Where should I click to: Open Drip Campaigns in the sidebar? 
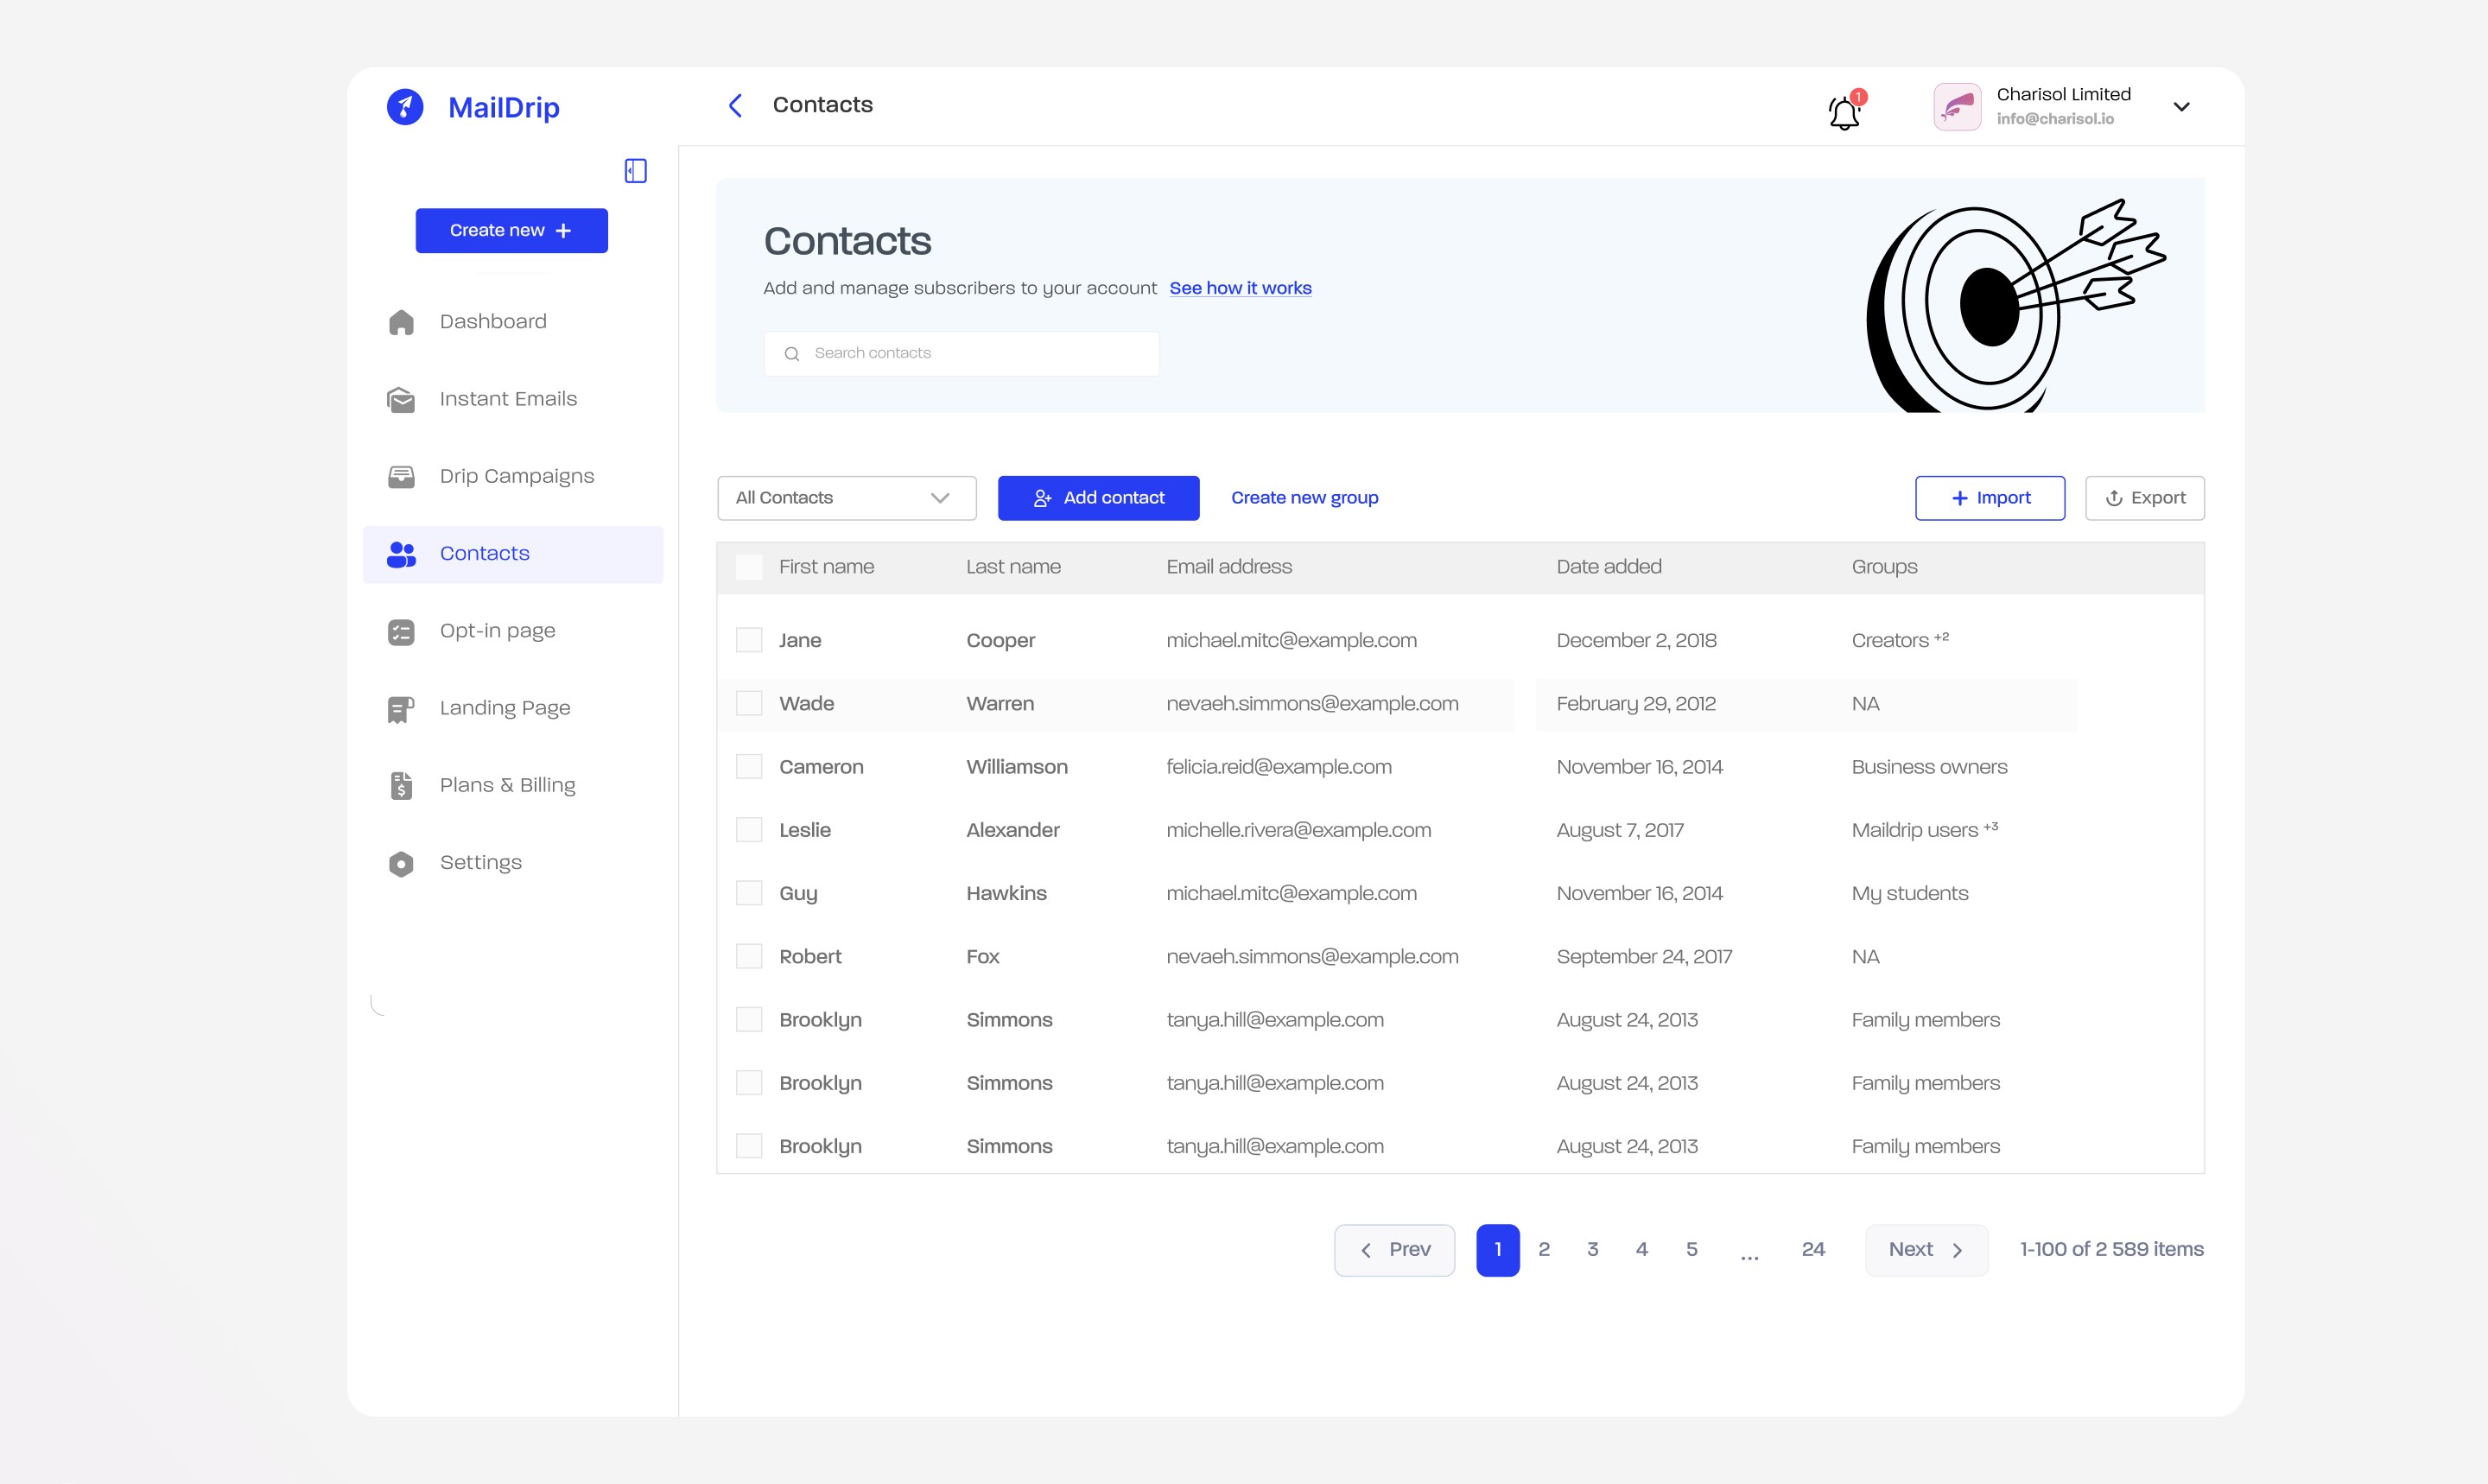tap(516, 476)
